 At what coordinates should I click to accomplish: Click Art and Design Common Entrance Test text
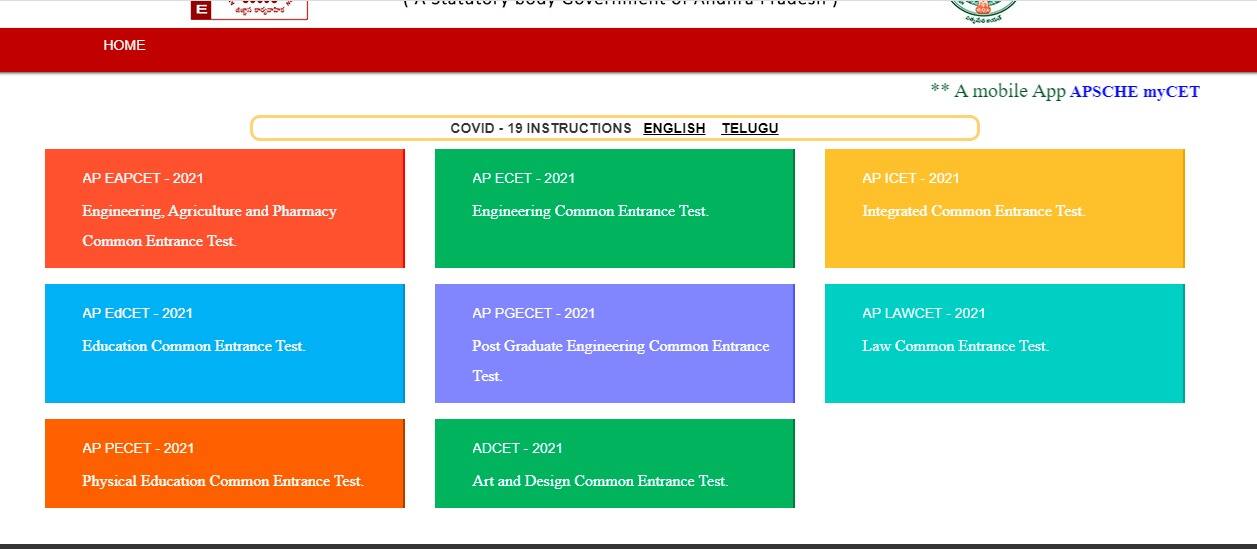click(600, 482)
